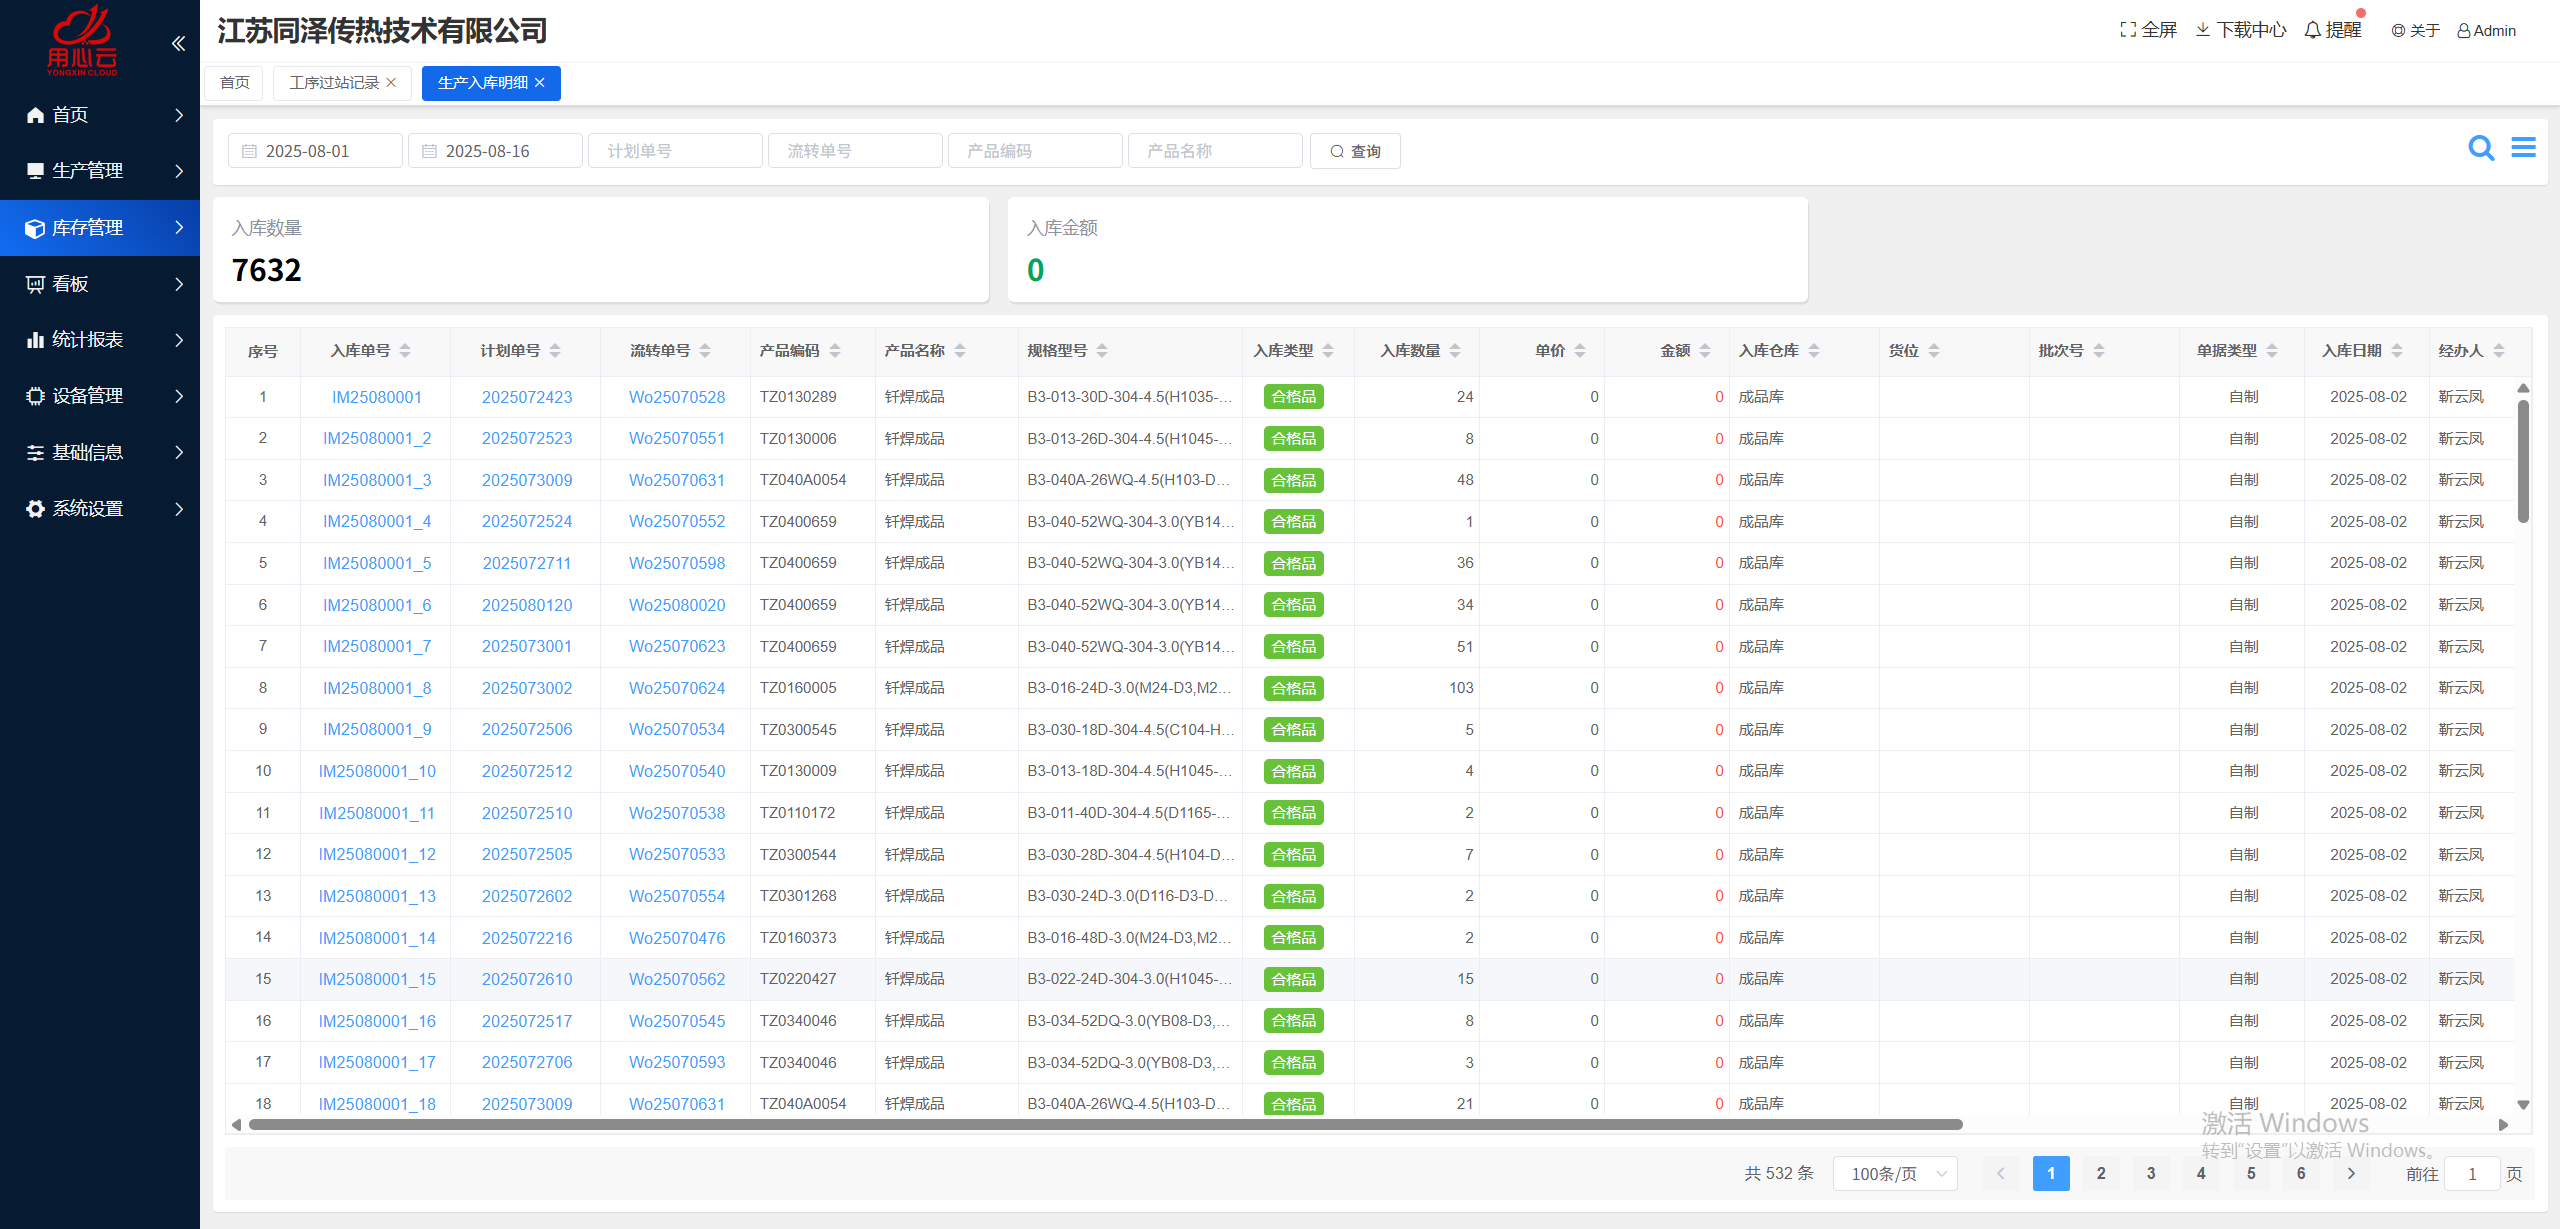Focus the 计划单号 filter input

pos(676,151)
